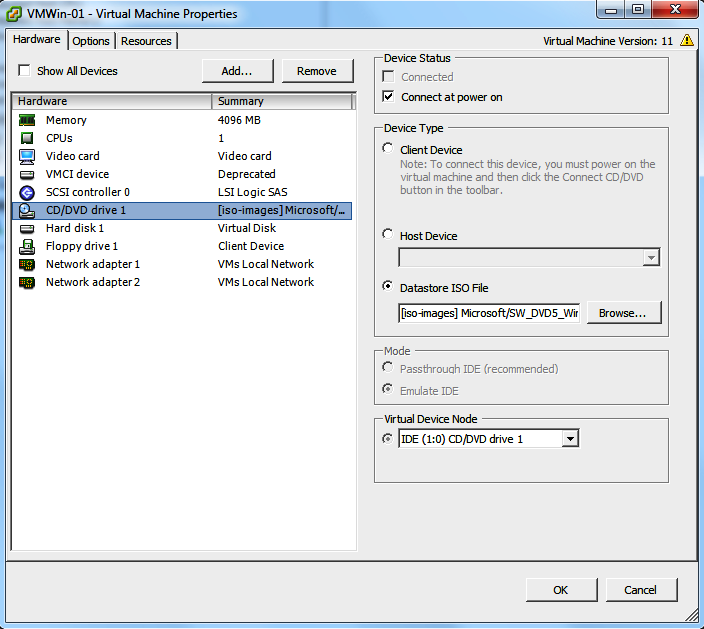704x629 pixels.
Task: Open the Virtual Device Node IDE dropdown
Action: [x=569, y=439]
